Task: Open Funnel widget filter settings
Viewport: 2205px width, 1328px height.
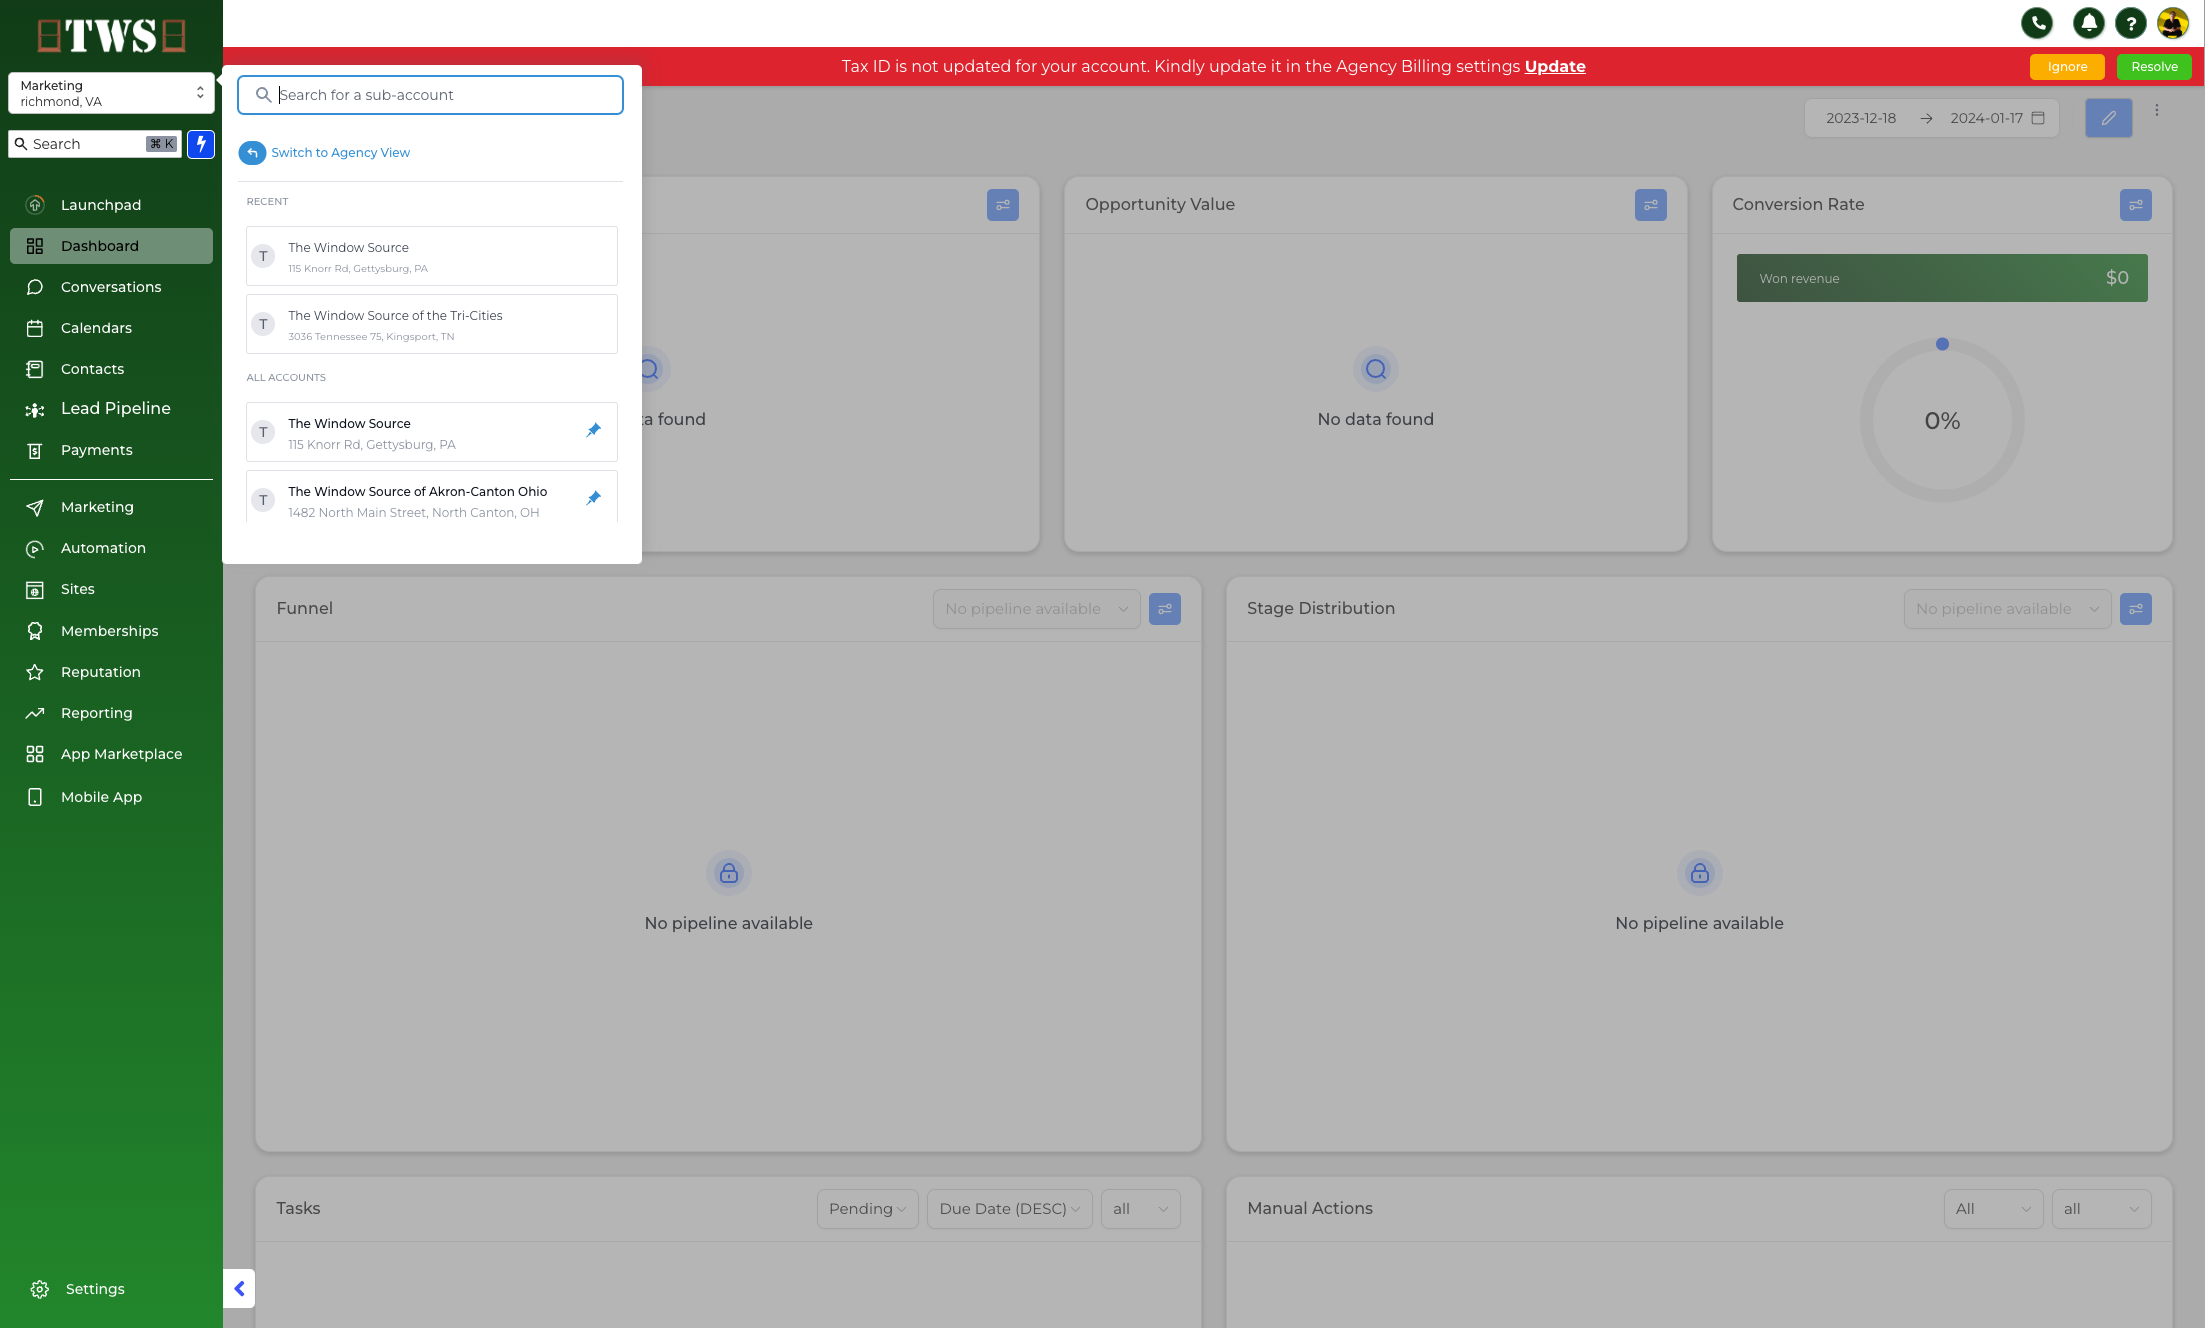Action: [x=1164, y=609]
